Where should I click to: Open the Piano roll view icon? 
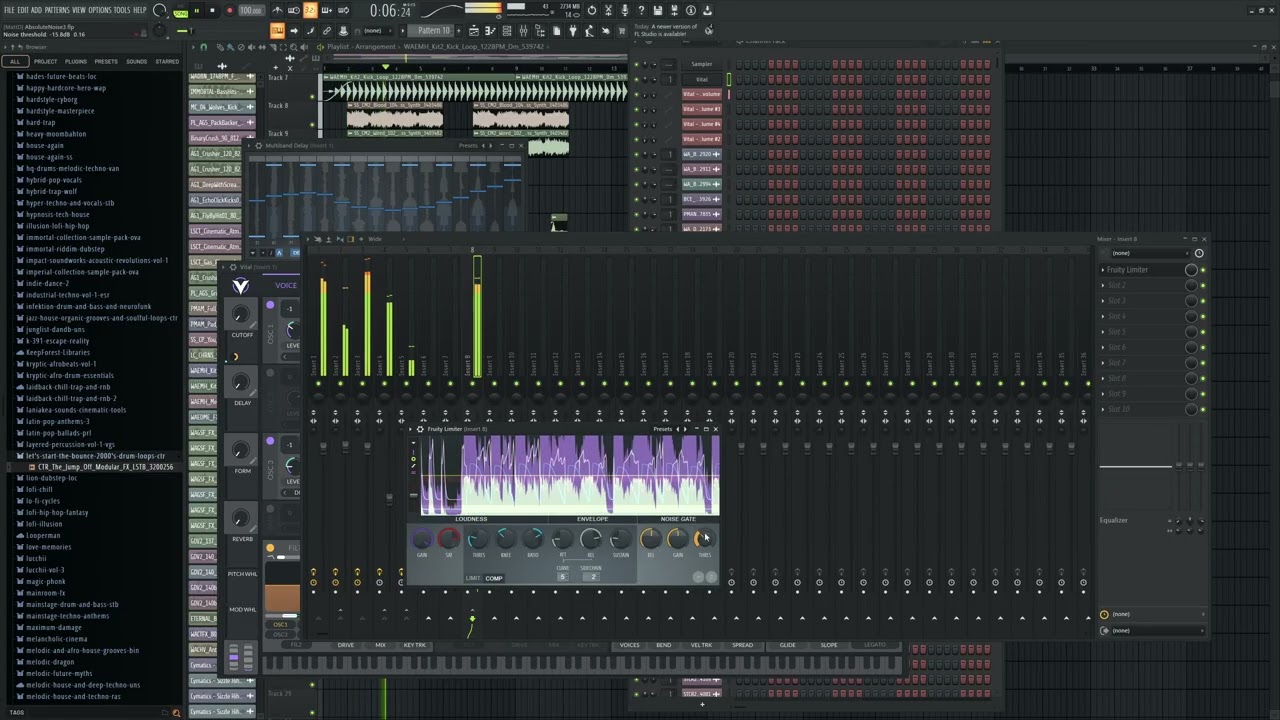pos(488,30)
